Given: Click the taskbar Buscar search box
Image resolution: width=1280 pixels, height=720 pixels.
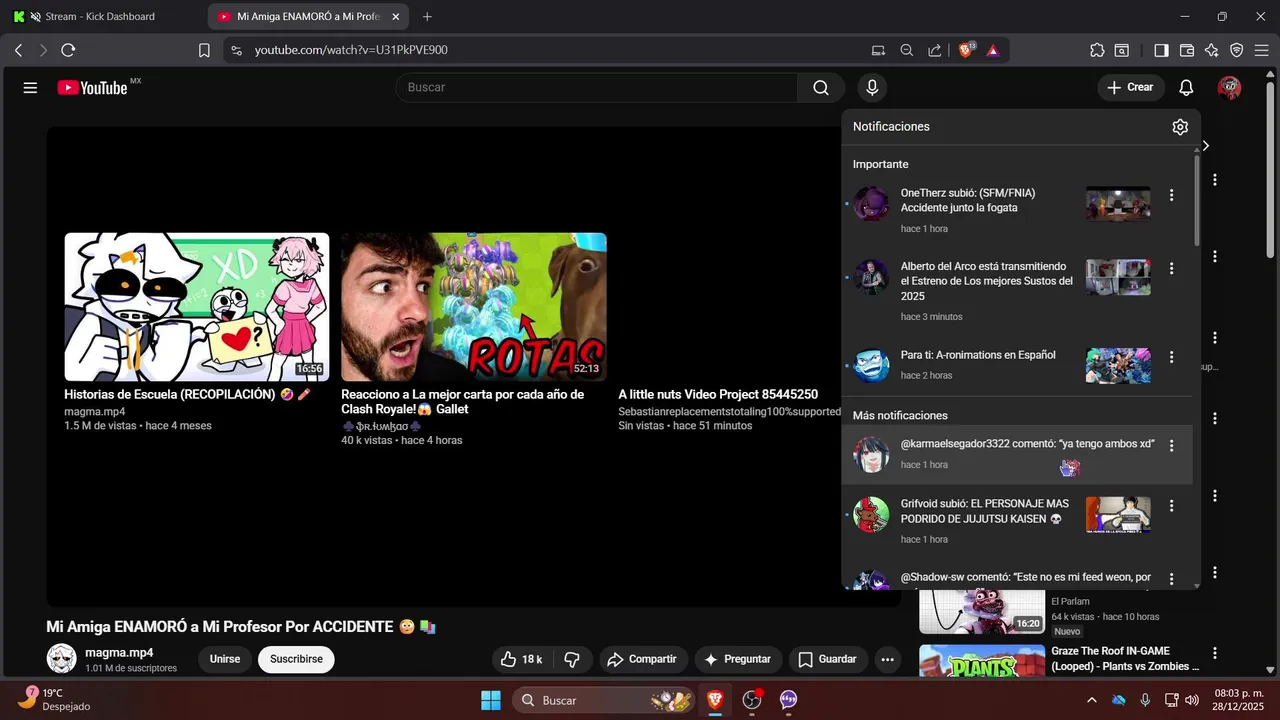Looking at the screenshot, I should [604, 700].
